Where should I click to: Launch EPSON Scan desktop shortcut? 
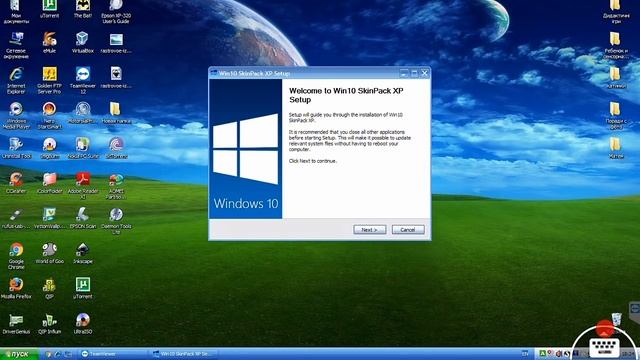tap(83, 218)
